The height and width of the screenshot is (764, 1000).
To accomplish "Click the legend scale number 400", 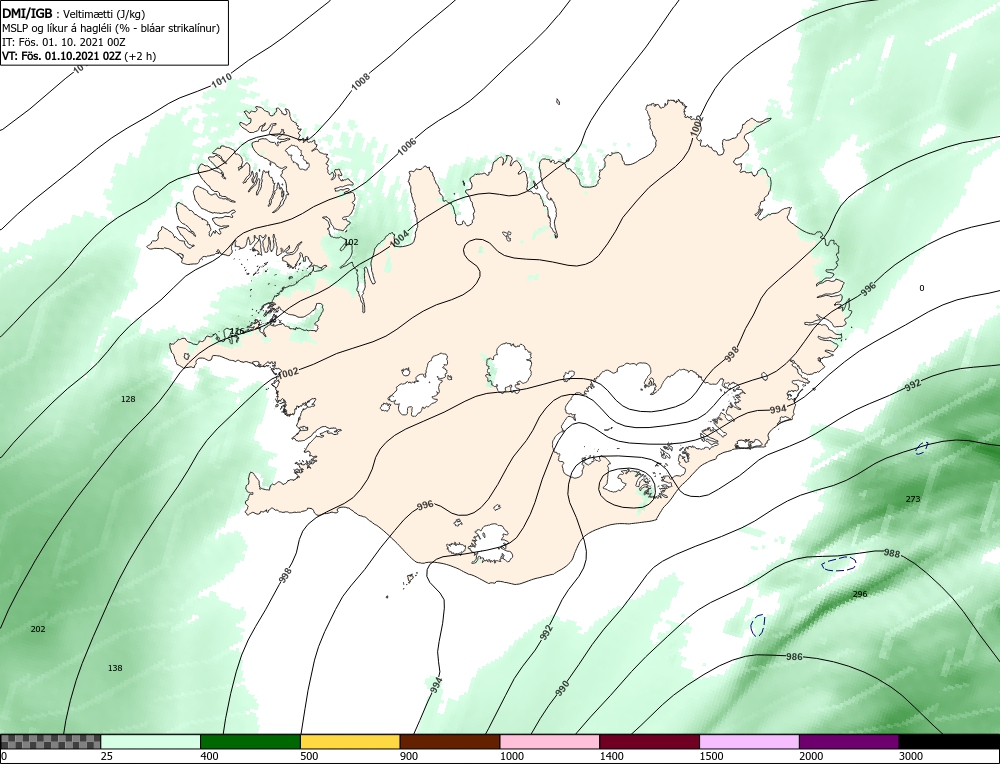I will (x=209, y=757).
